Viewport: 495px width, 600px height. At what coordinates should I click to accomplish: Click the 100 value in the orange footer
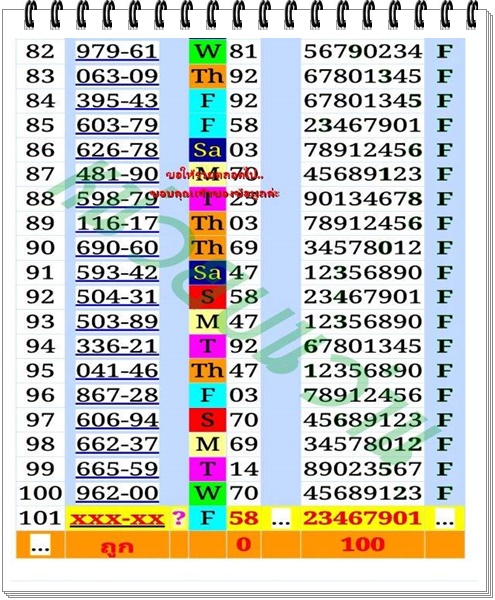coord(363,544)
